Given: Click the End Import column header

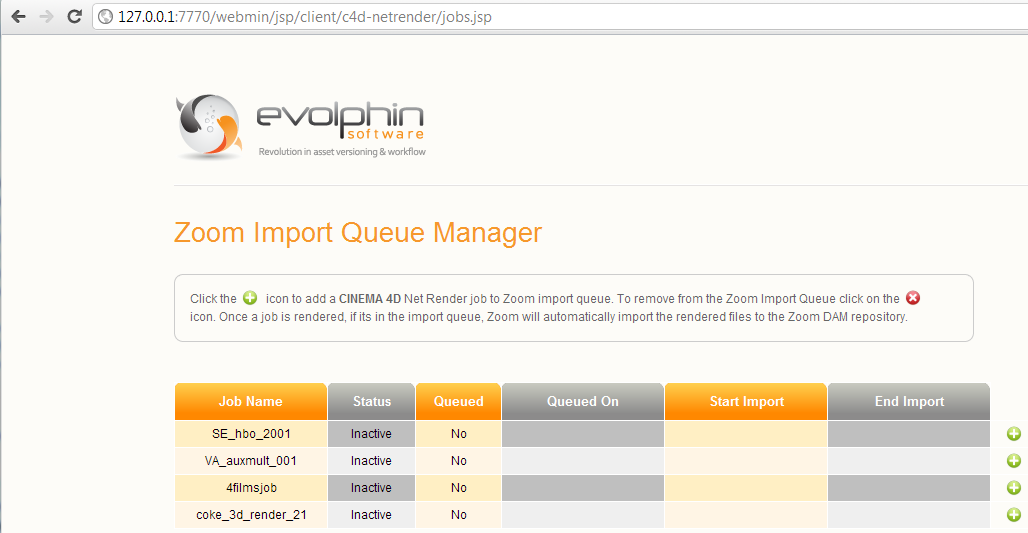Looking at the screenshot, I should click(909, 401).
